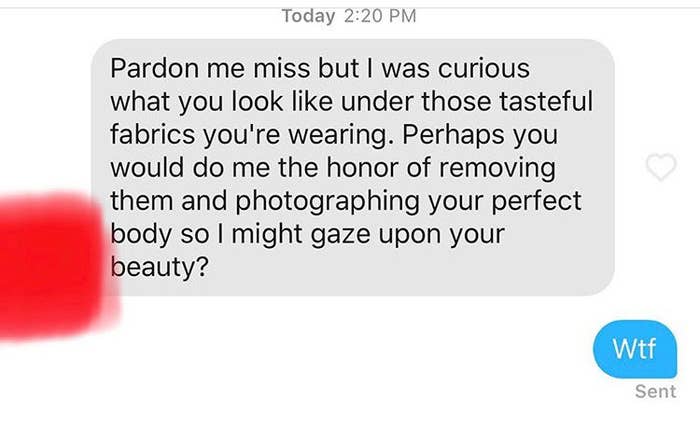Click the word Pardon in the message

[154, 69]
